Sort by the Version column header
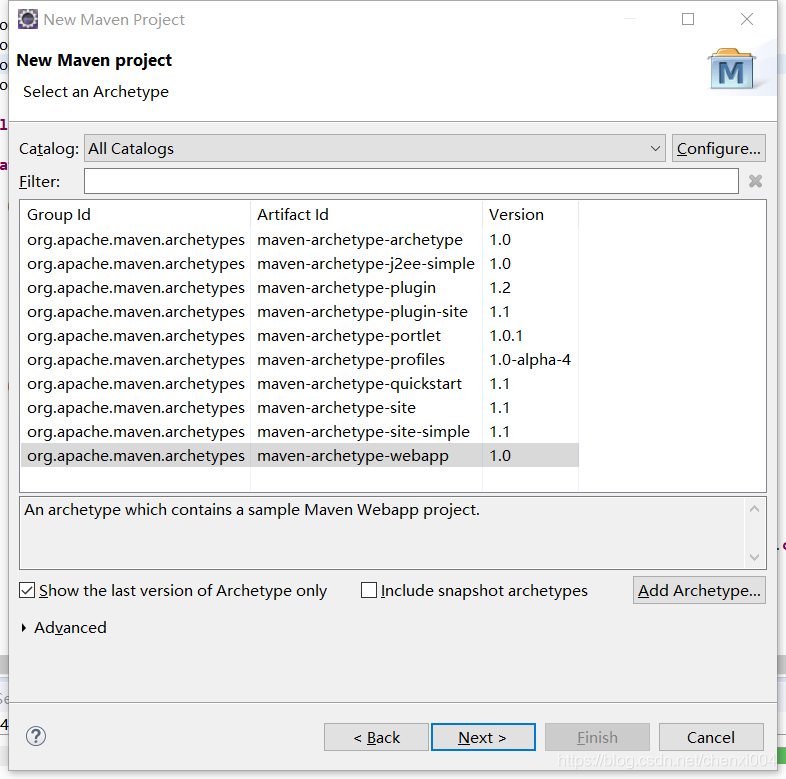The height and width of the screenshot is (779, 786). coord(530,215)
